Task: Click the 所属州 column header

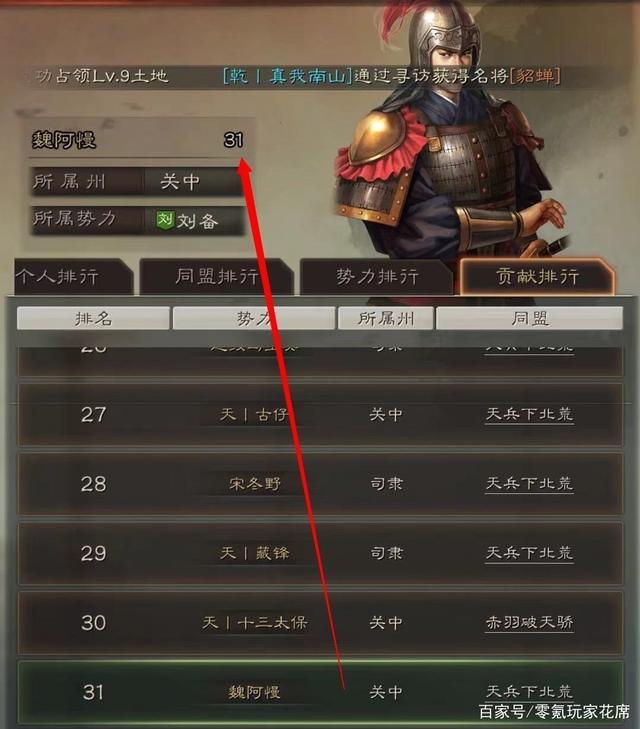Action: 386,318
